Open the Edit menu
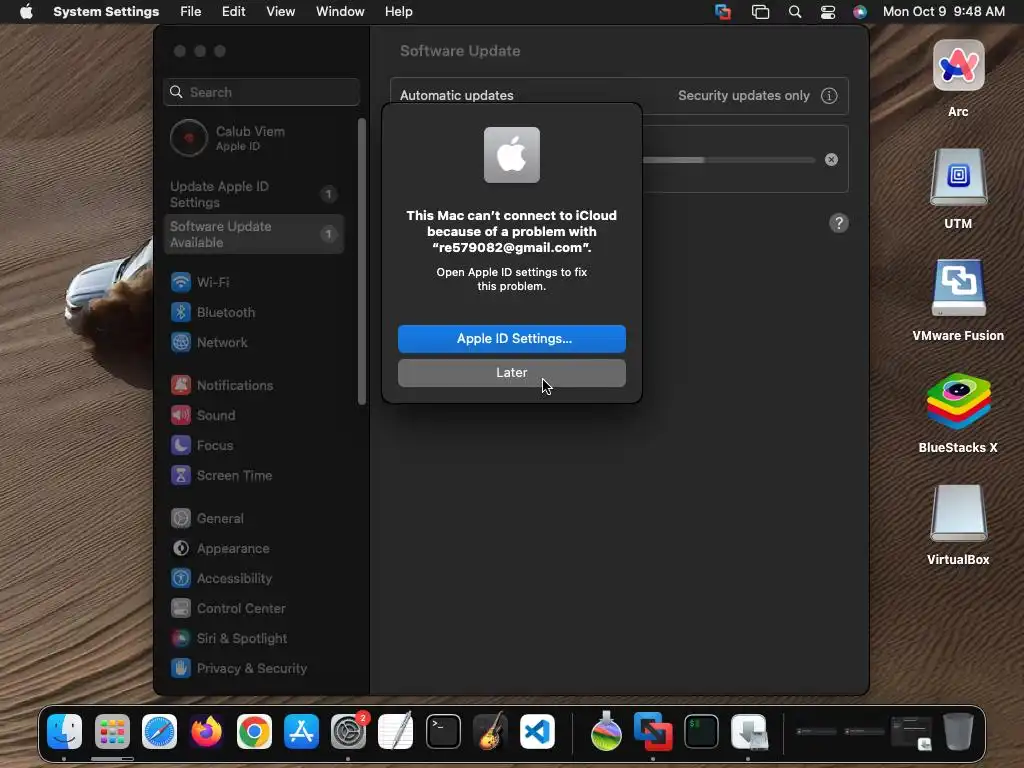The image size is (1024, 768). point(233,12)
